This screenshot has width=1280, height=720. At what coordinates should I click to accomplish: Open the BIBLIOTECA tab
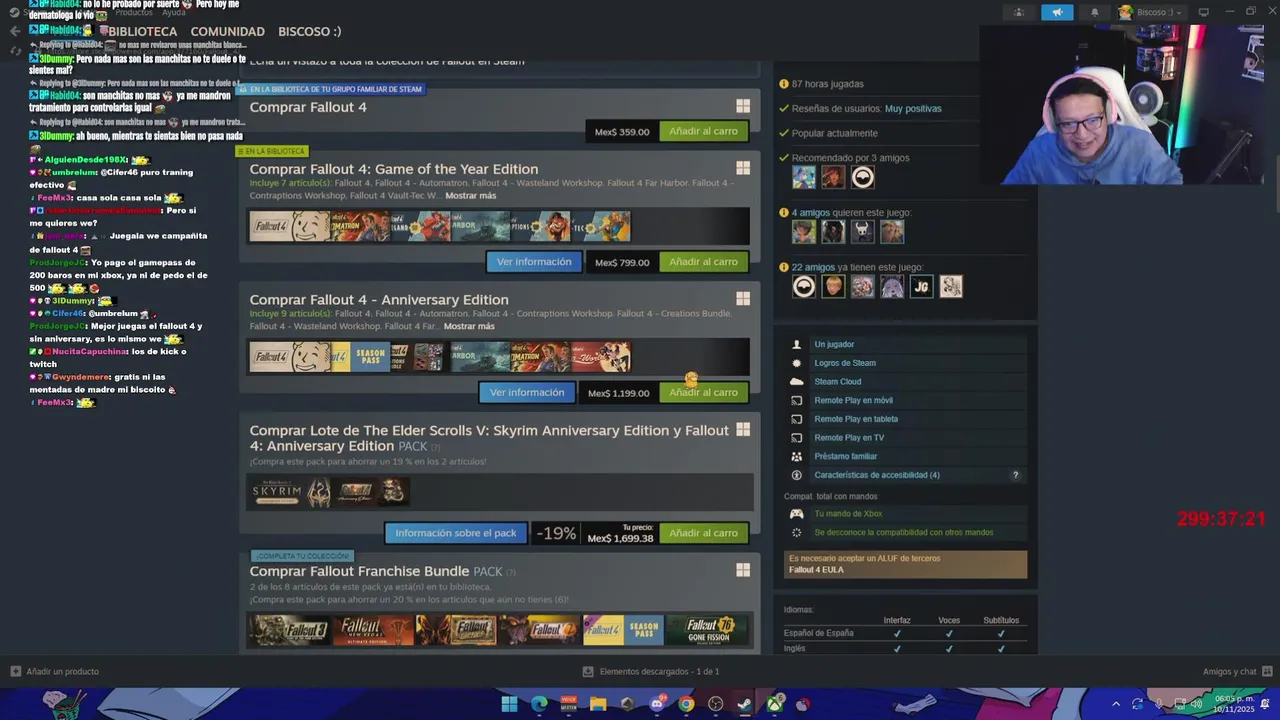[142, 31]
